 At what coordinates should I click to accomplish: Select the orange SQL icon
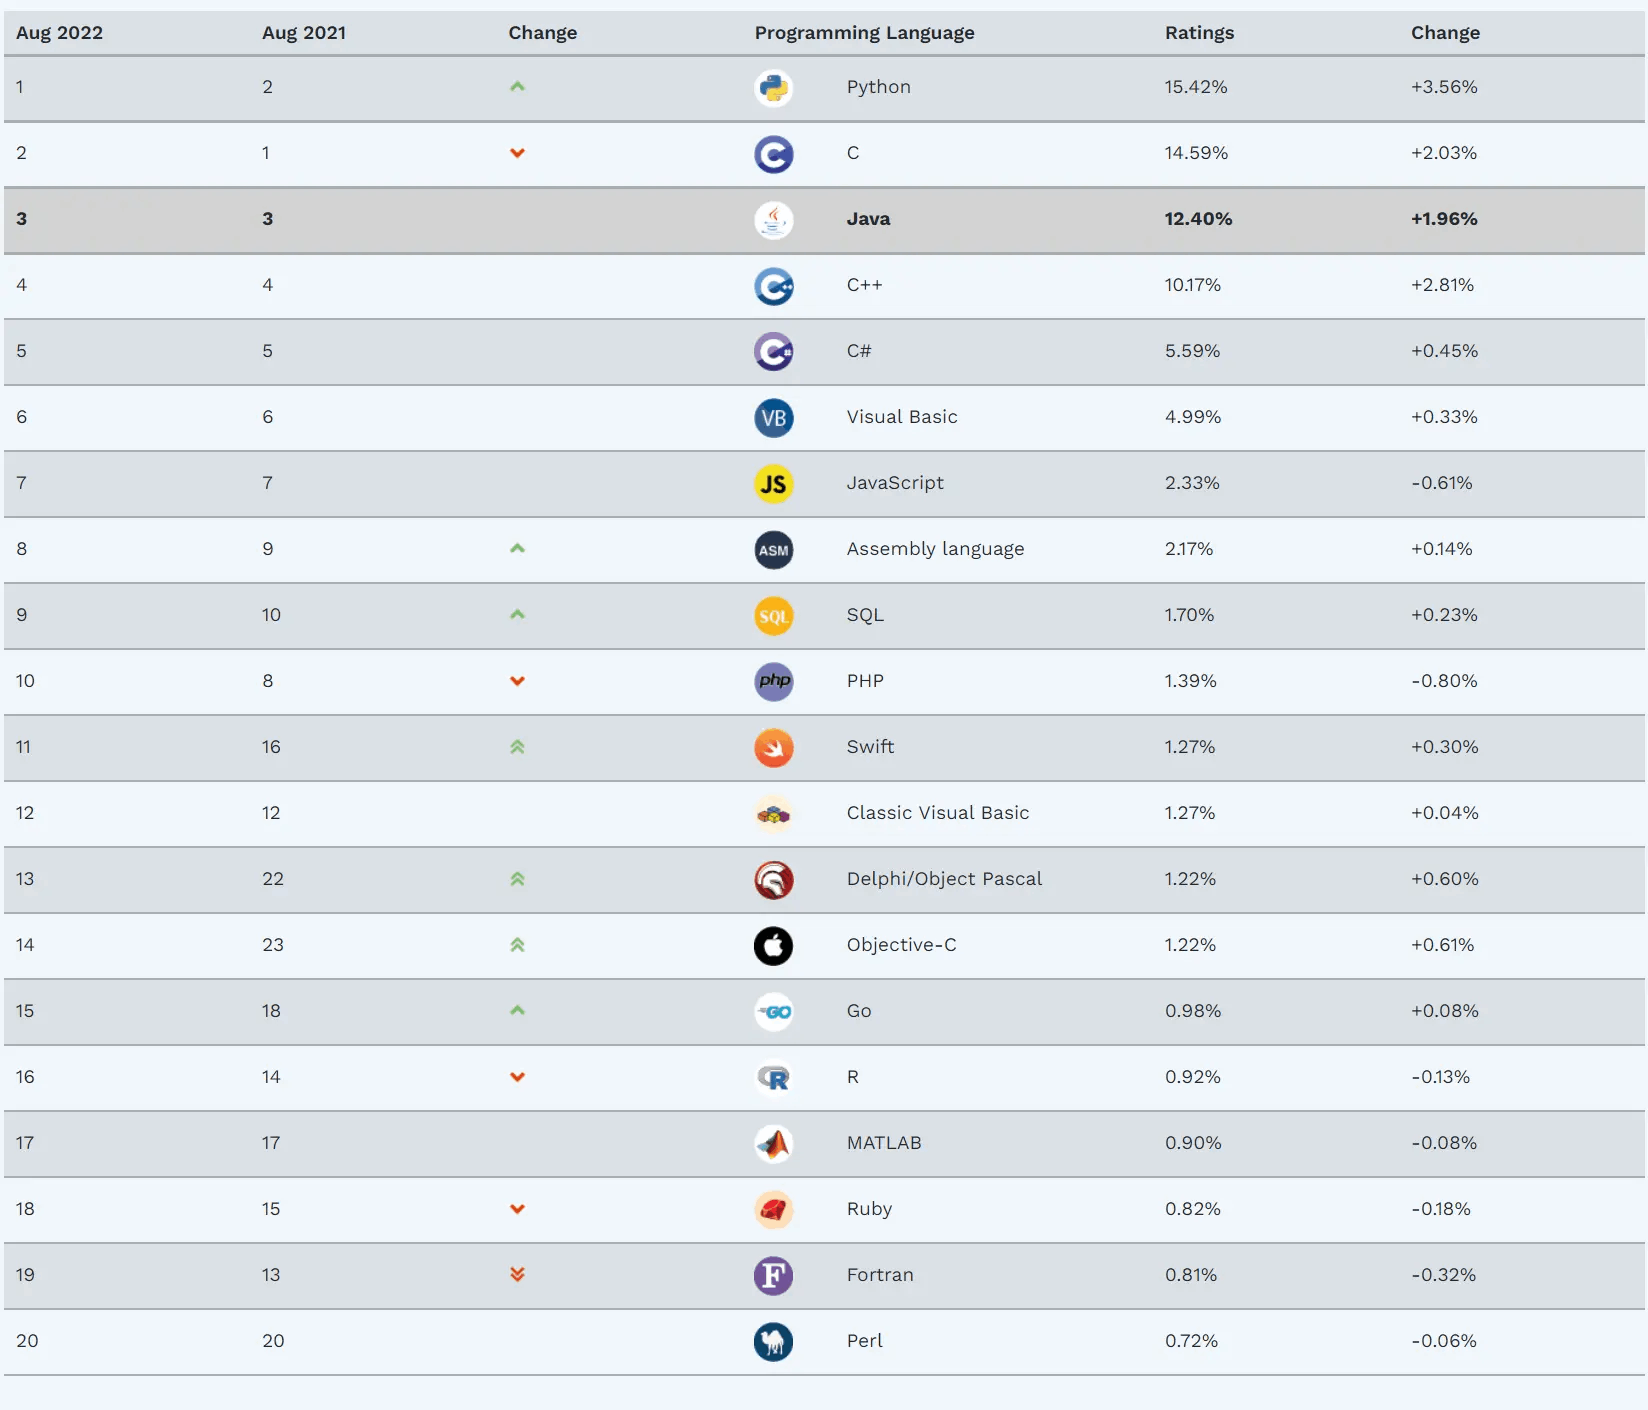point(773,616)
